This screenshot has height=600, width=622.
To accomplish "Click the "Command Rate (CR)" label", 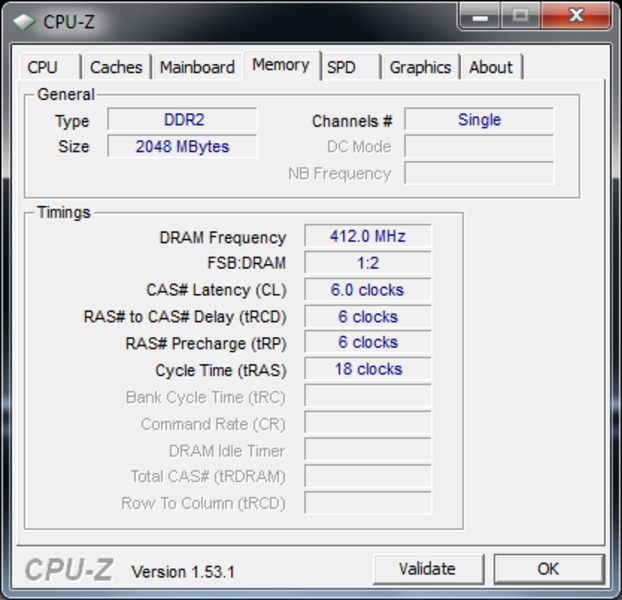I will (x=213, y=424).
